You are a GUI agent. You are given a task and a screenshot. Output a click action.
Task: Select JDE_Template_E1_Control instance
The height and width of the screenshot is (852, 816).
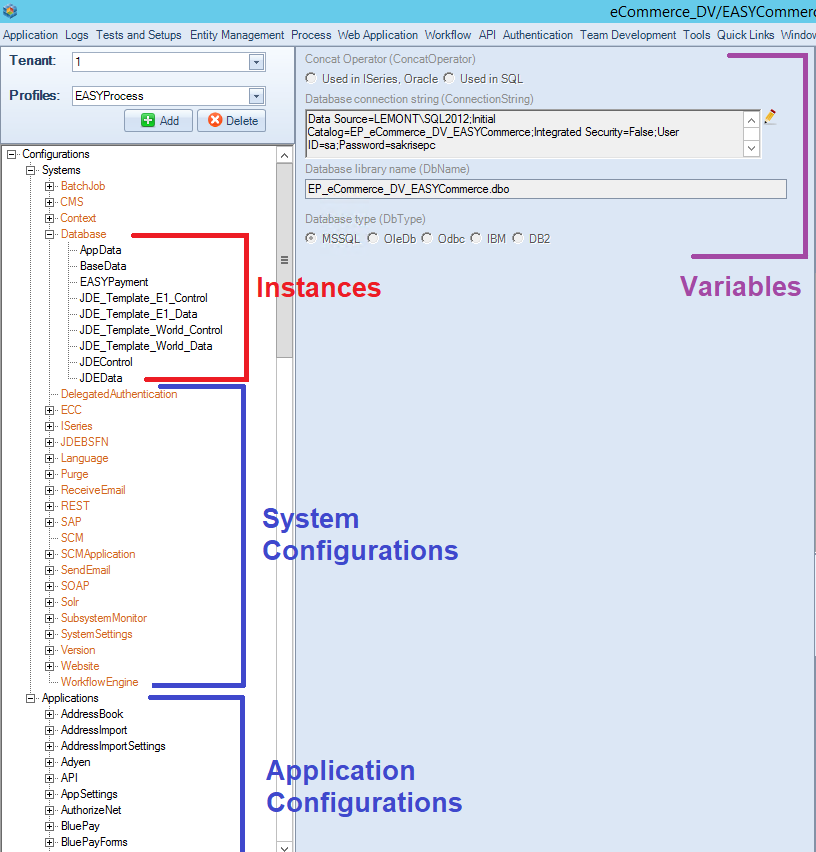click(143, 298)
